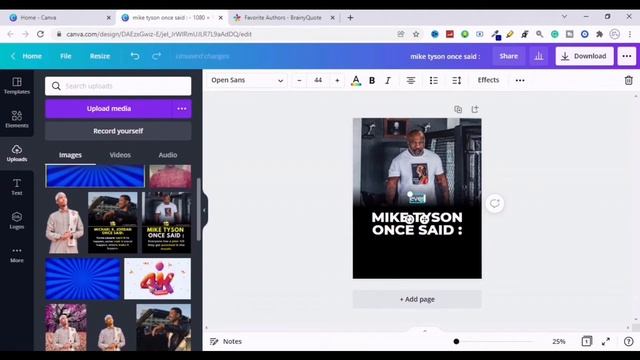
Task: Open Chrome tab search dropdown arrow
Action: coord(564,17)
